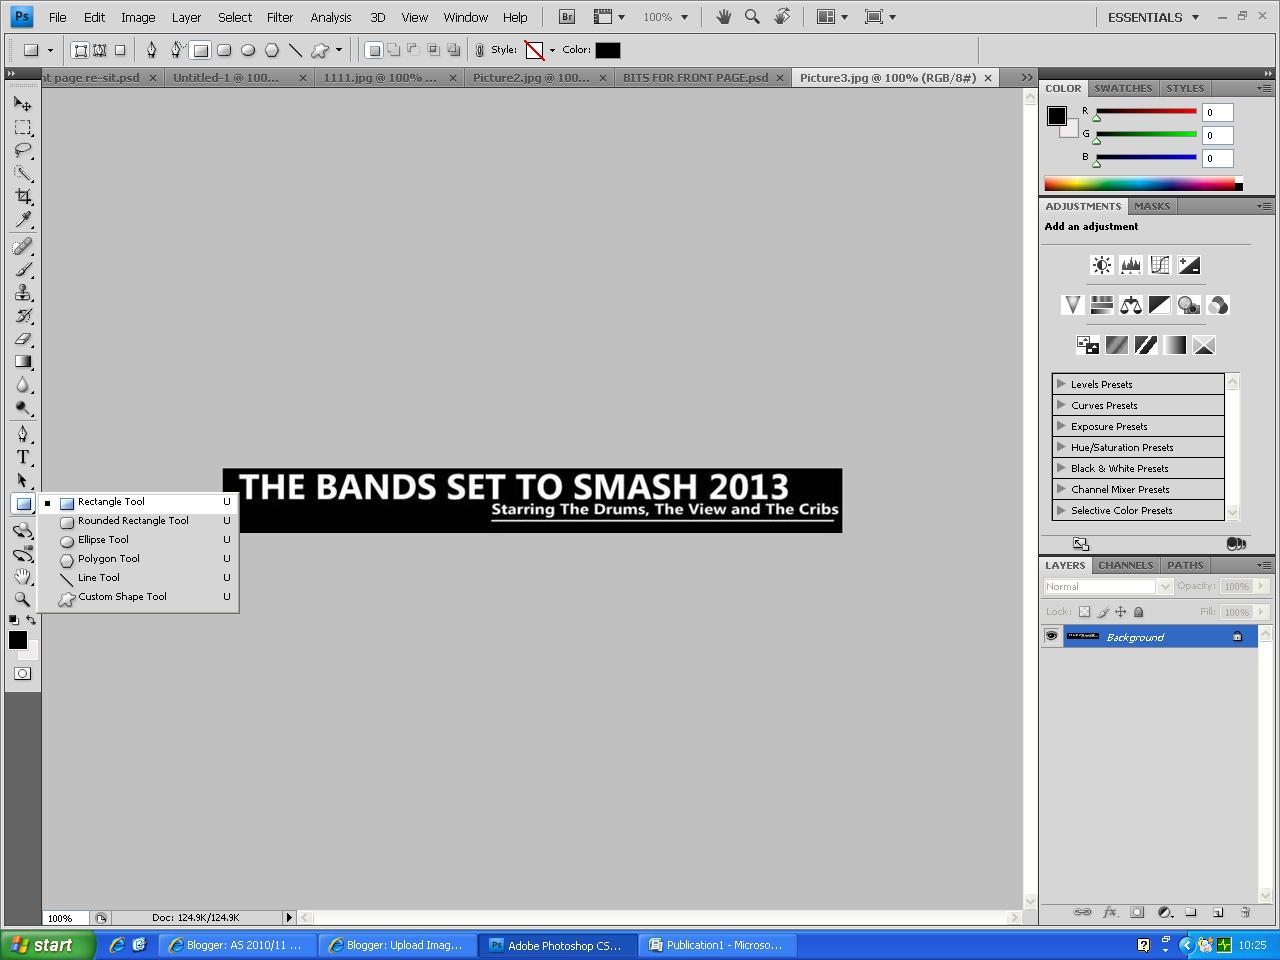Image resolution: width=1280 pixels, height=960 pixels.
Task: Expand Selective Color Presets list
Action: pos(1062,510)
